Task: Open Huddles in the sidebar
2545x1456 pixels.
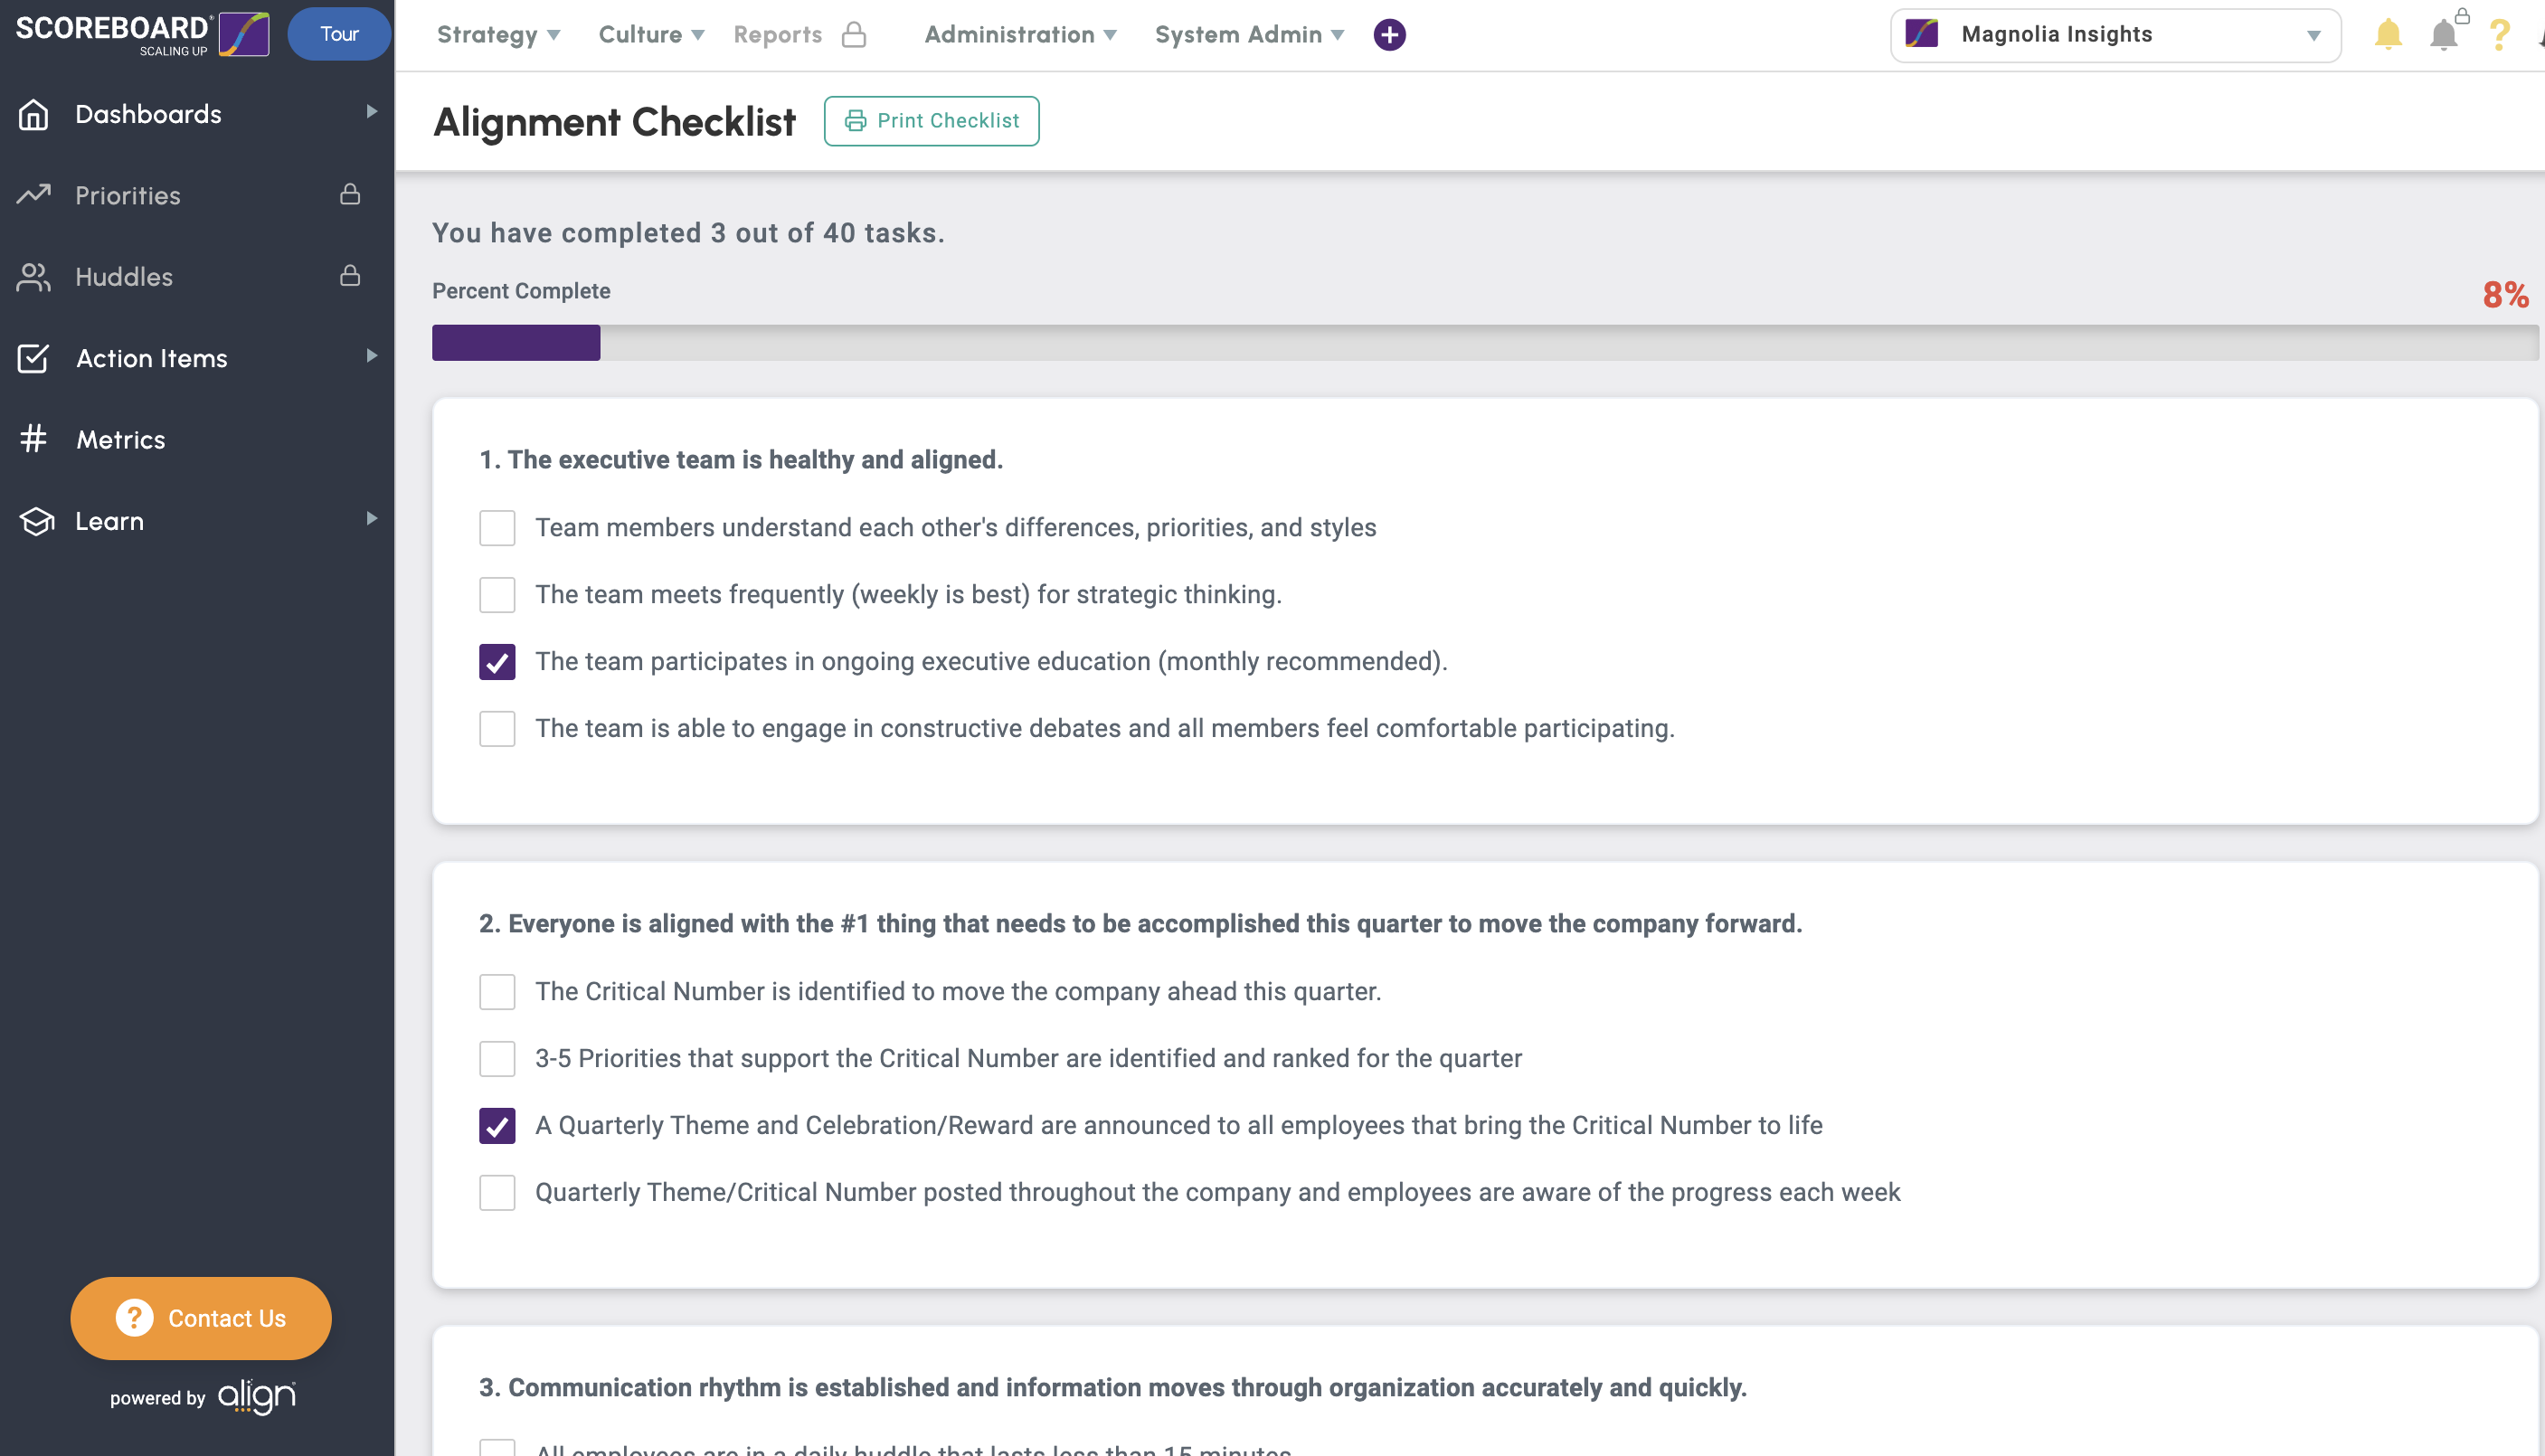Action: [197, 277]
